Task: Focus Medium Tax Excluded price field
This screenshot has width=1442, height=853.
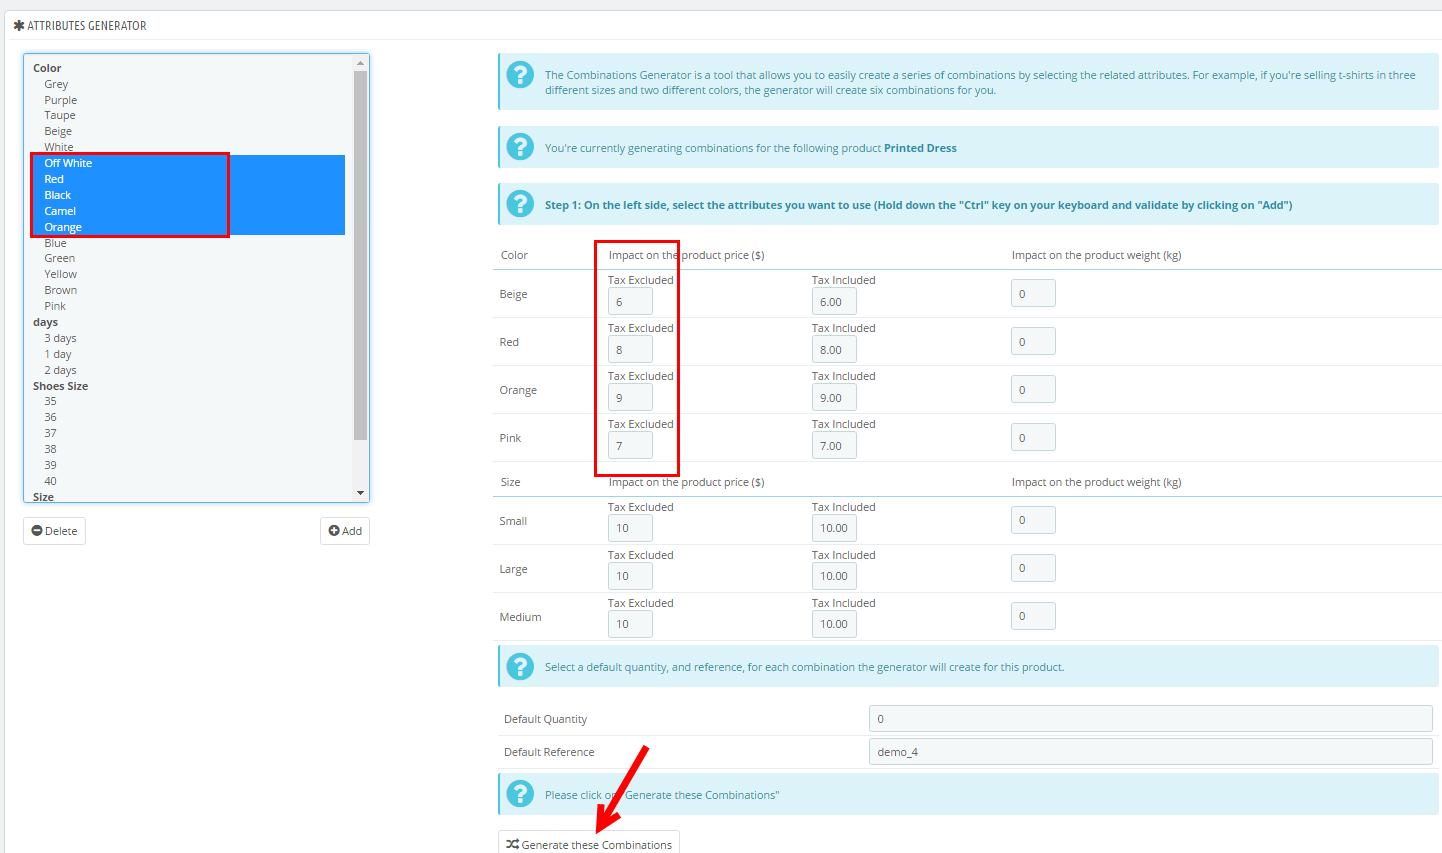Action: pyautogui.click(x=630, y=624)
